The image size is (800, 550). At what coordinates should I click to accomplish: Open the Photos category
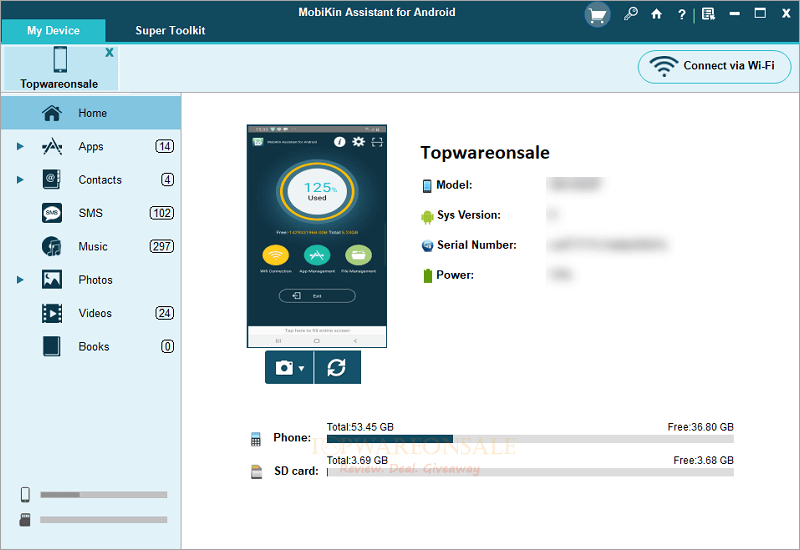91,280
